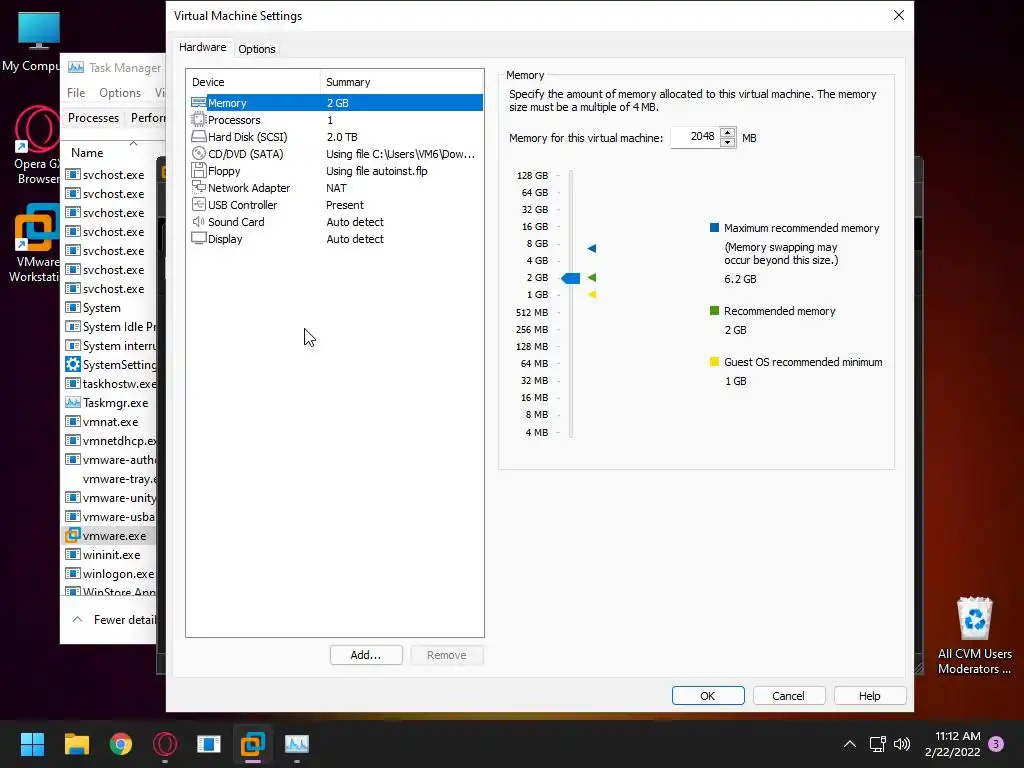
Task: Click the 128 GB slider label
Action: click(532, 176)
